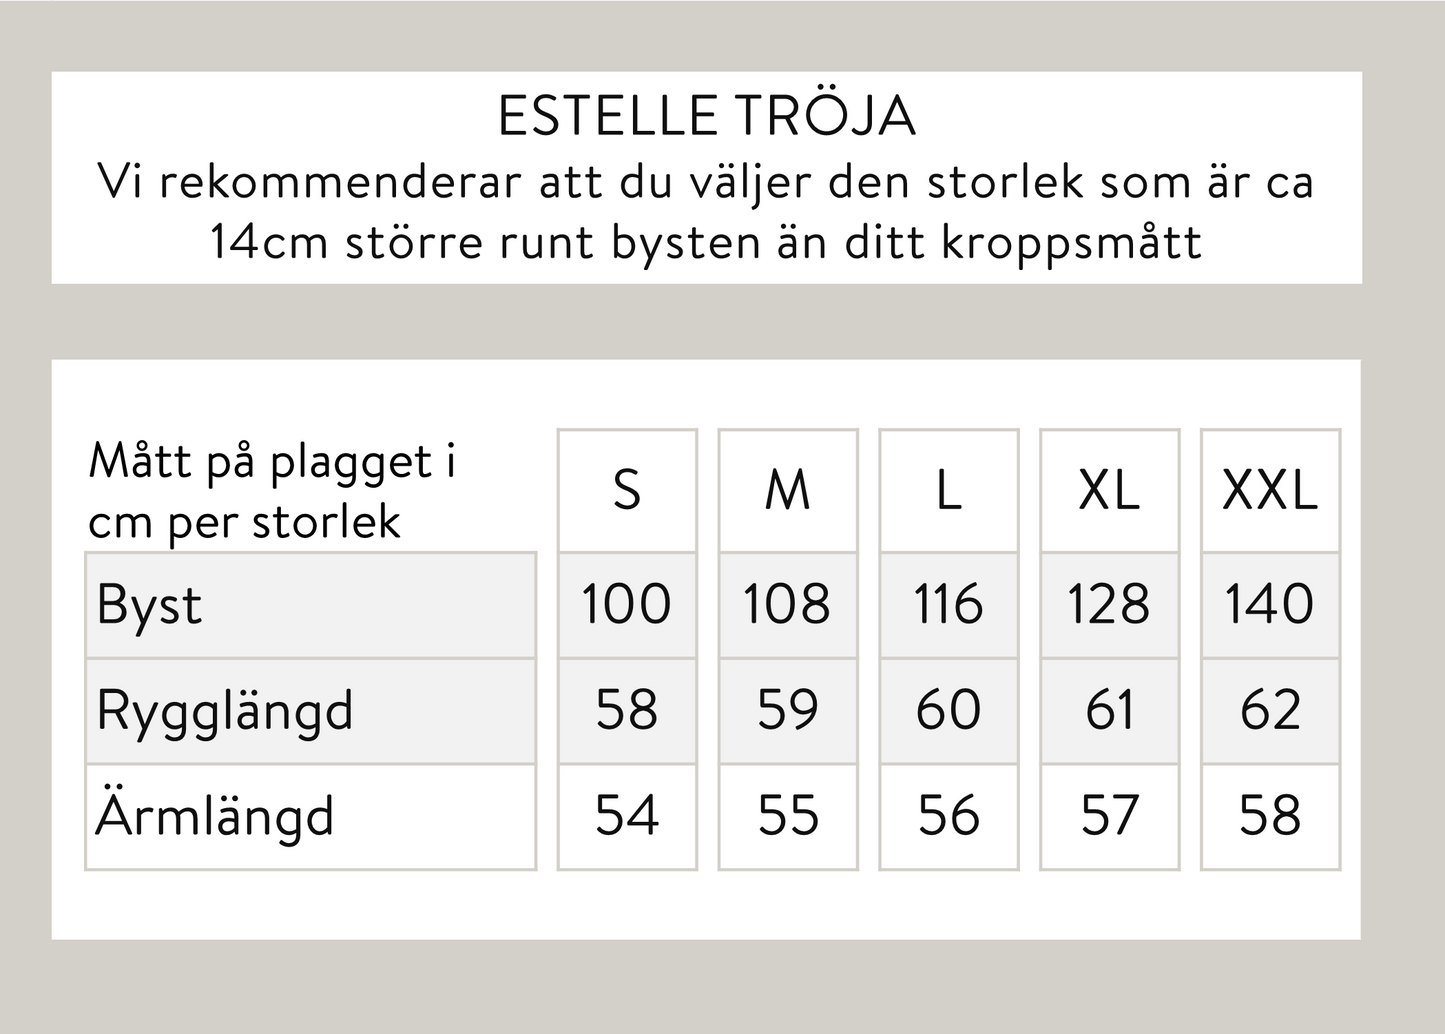
Task: Click bust value 108 for size M
Action: pyautogui.click(x=788, y=605)
